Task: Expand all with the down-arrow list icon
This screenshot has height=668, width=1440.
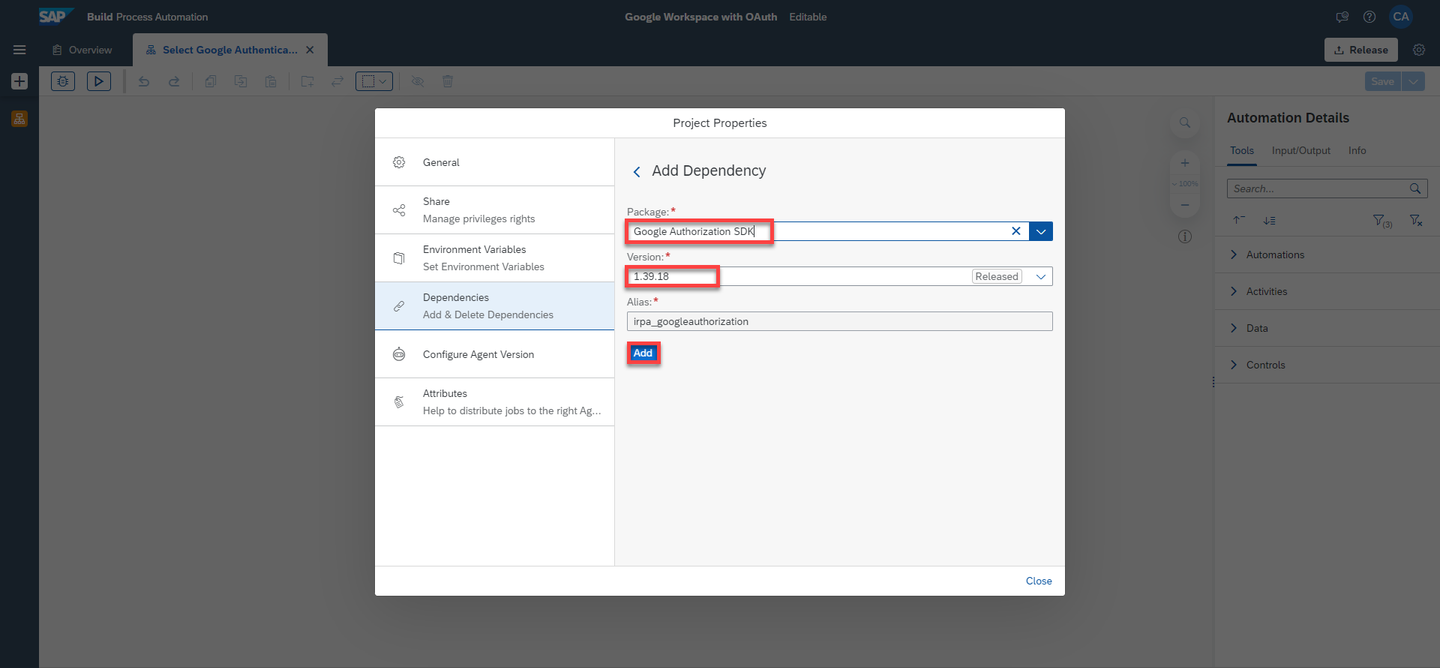Action: [1269, 220]
